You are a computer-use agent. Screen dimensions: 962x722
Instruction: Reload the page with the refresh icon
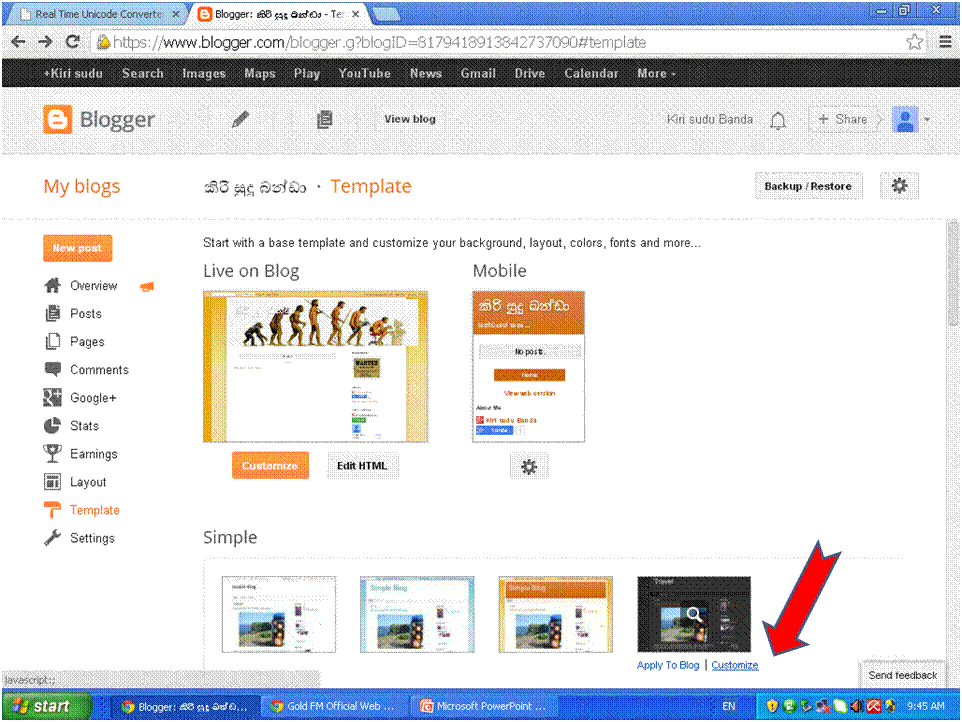pyautogui.click(x=72, y=42)
